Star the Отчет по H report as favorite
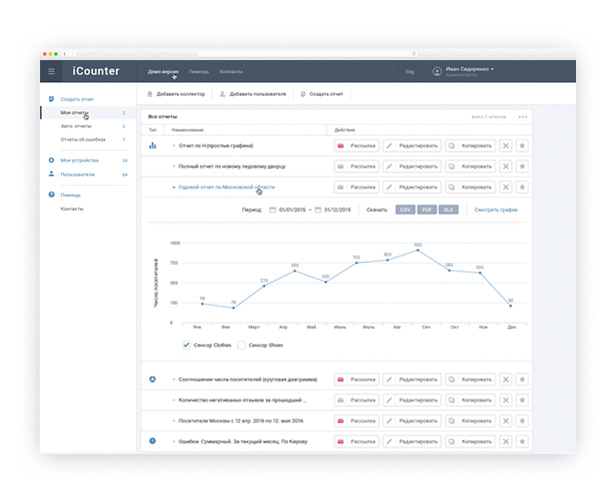The image size is (615, 503). point(522,146)
